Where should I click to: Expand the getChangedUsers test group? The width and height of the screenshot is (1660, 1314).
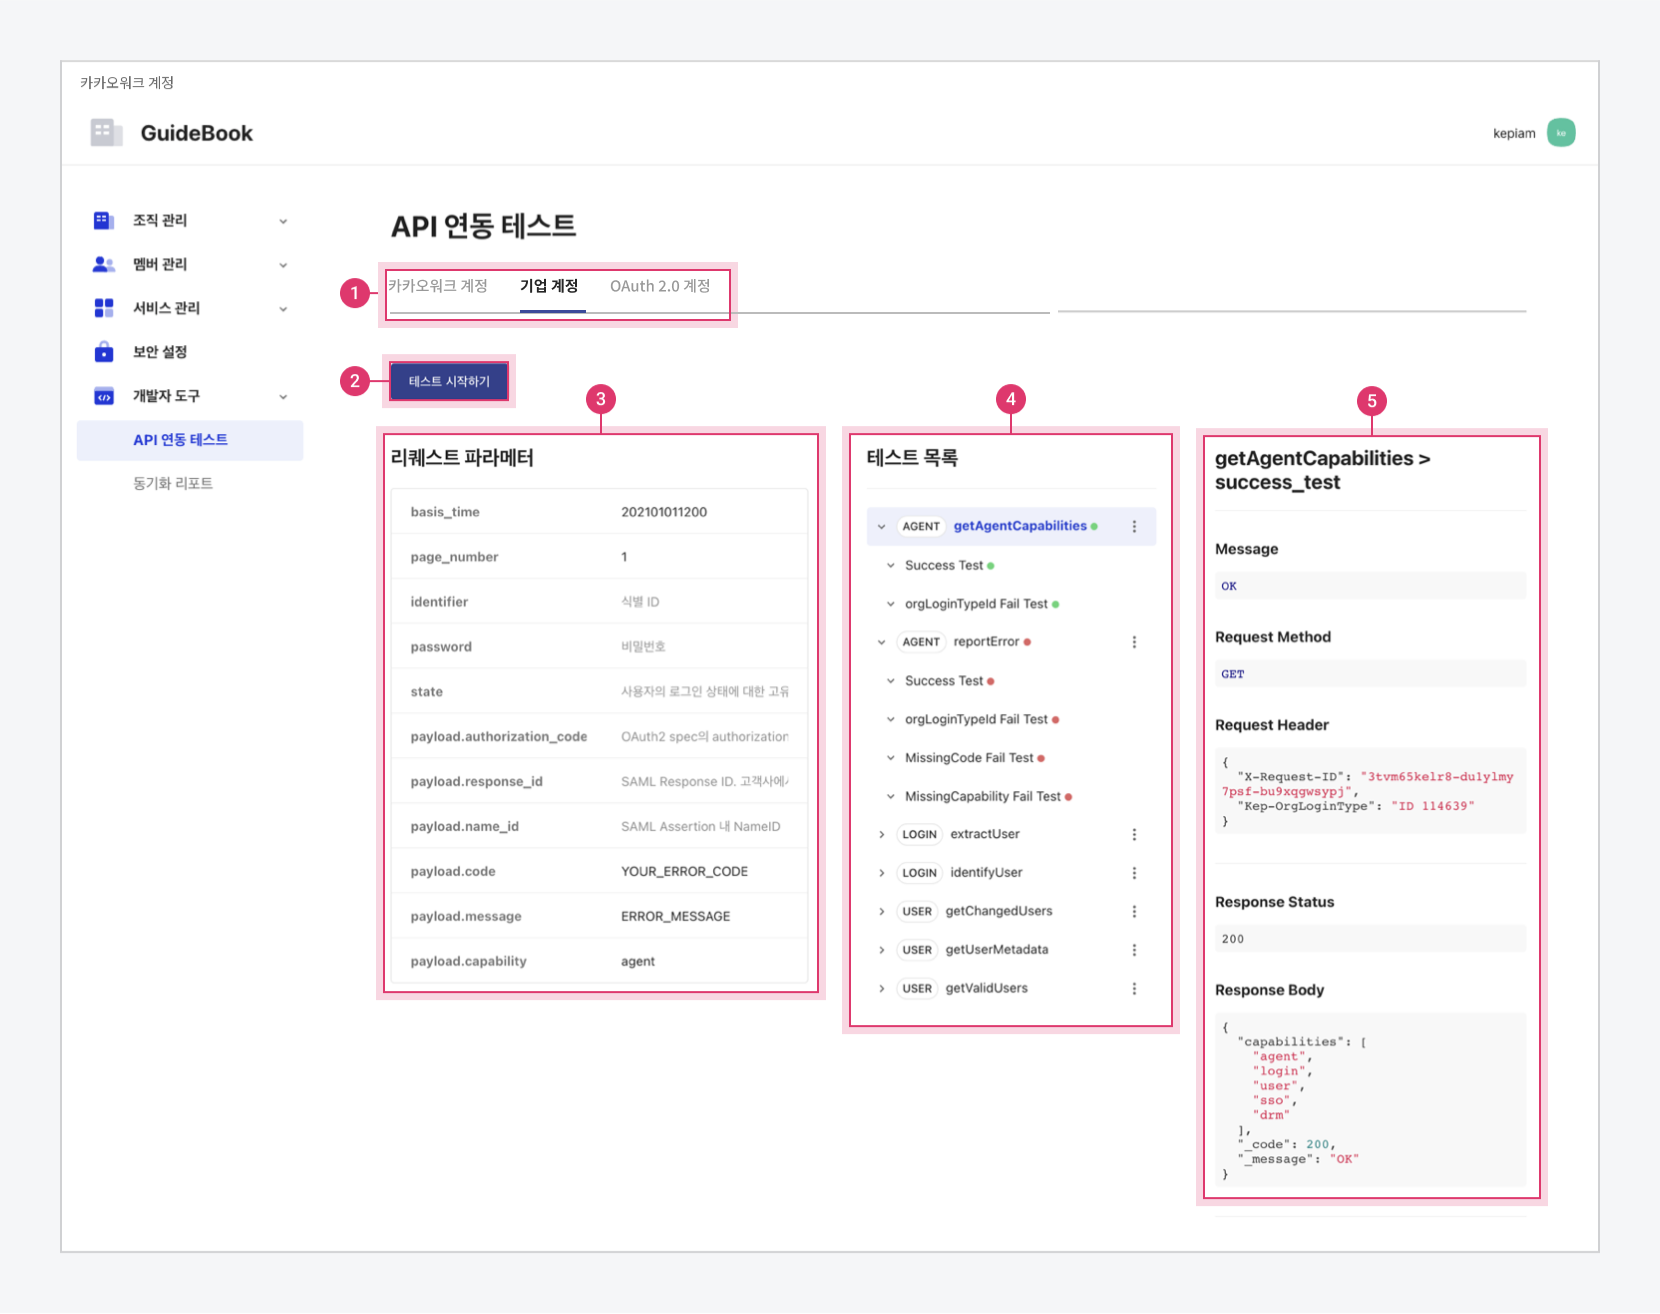click(881, 911)
